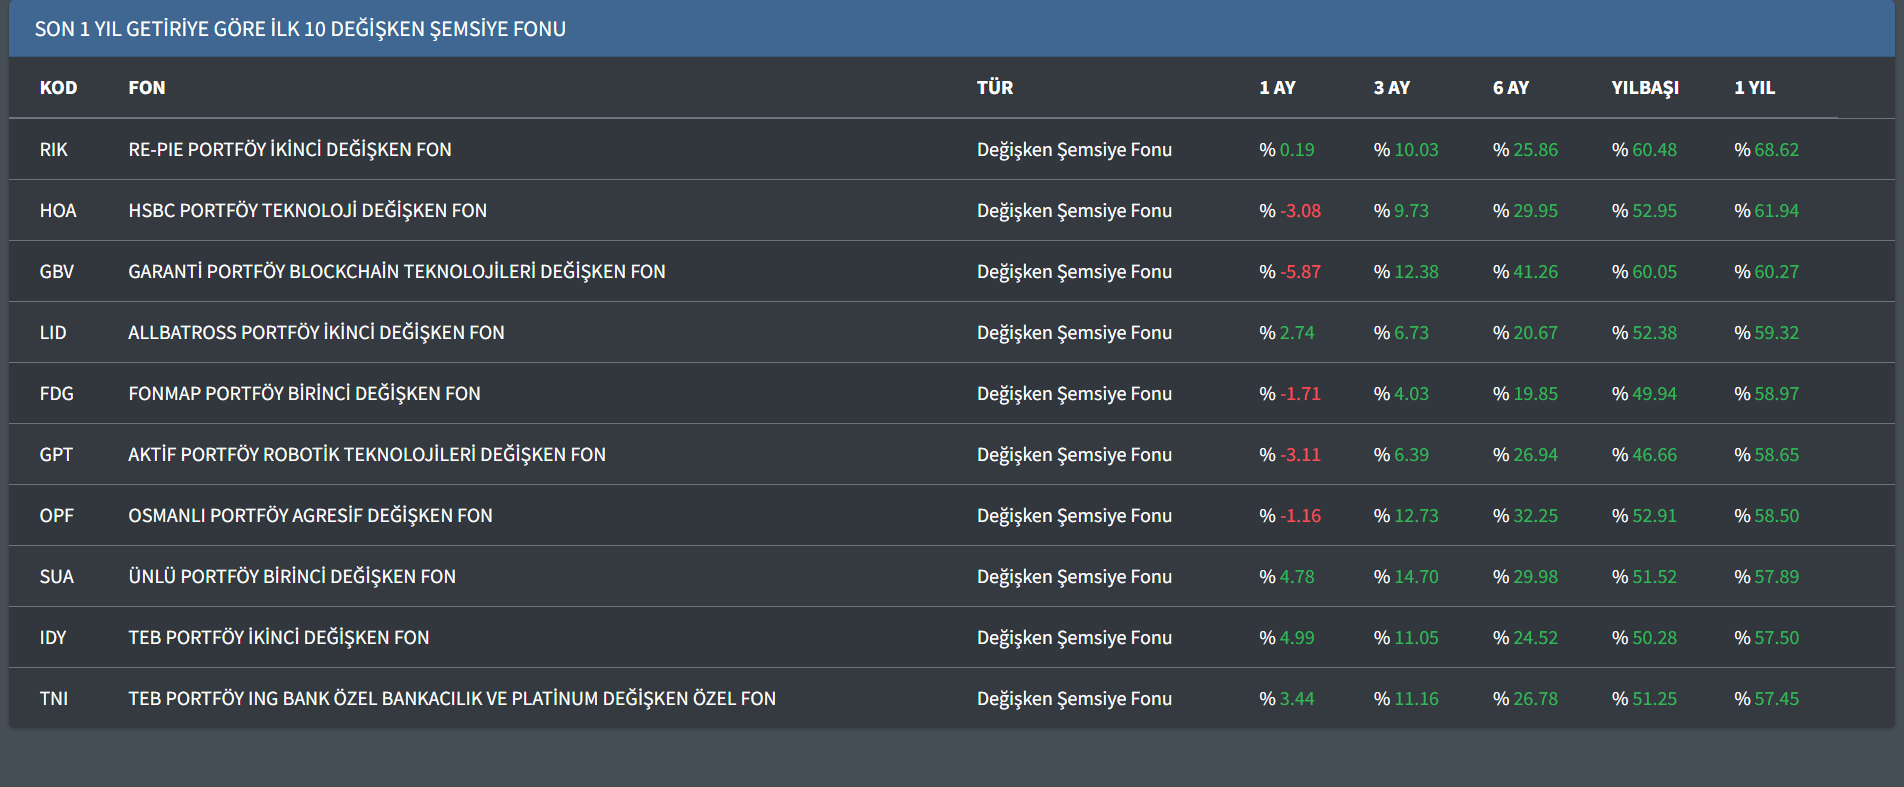Click ÜNLÜ PORTFÖY BİRİNCİ DEĞİŞKEN FON

[291, 577]
